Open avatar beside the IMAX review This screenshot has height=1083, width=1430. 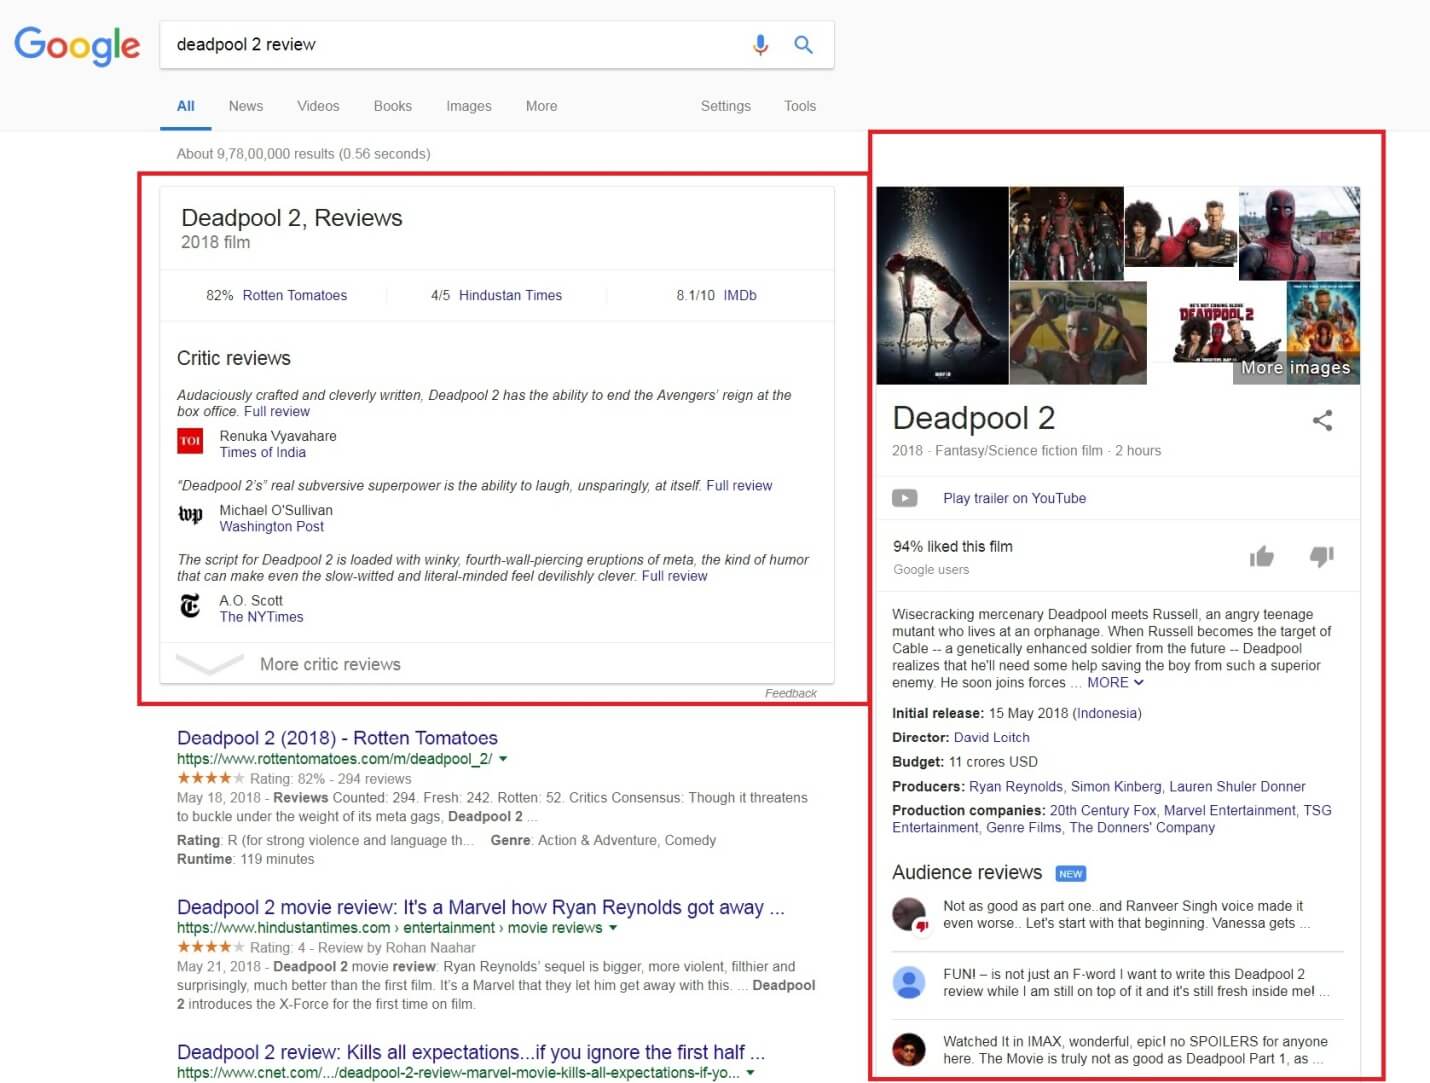pos(909,1049)
